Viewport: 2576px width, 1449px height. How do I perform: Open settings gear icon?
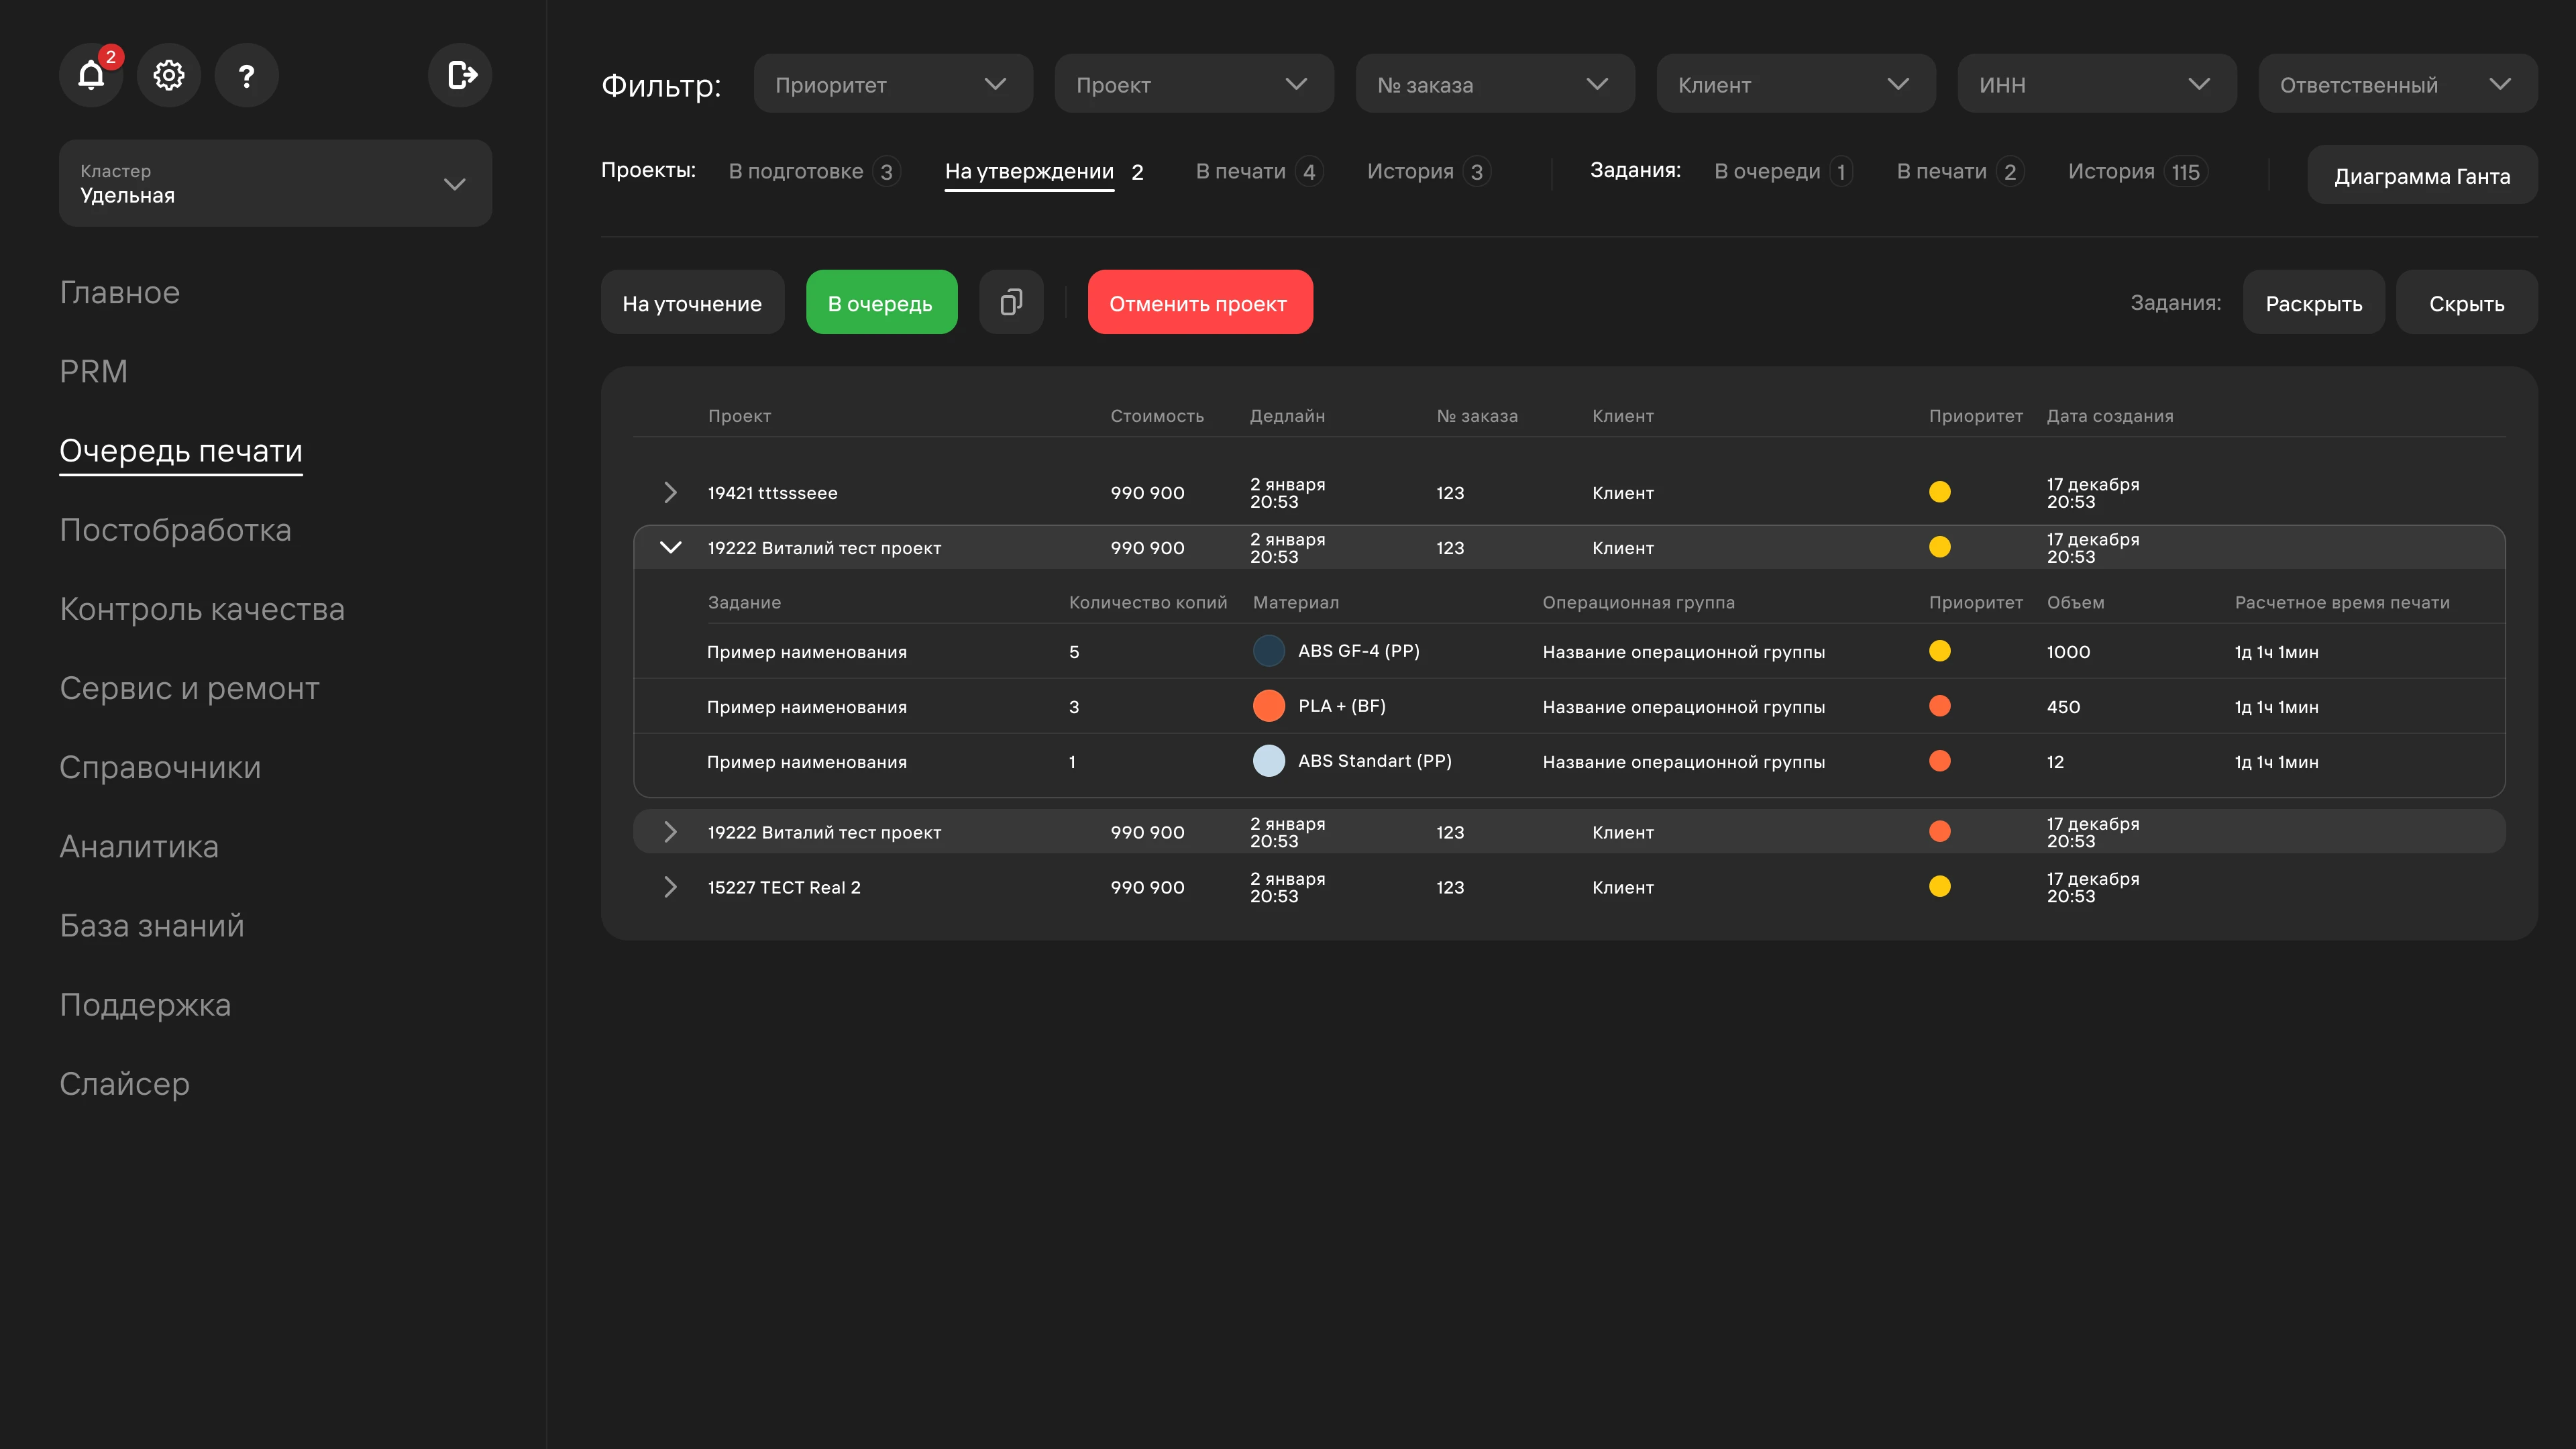pos(169,75)
